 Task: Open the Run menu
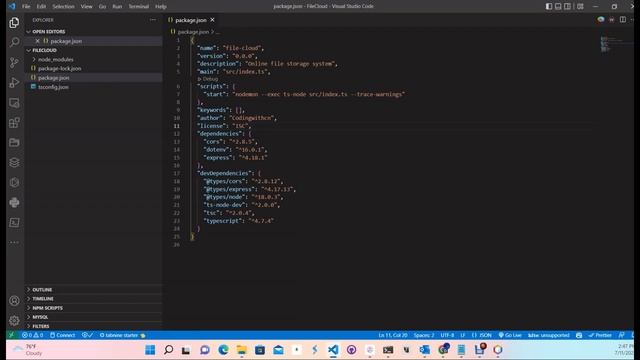pyautogui.click(x=117, y=7)
